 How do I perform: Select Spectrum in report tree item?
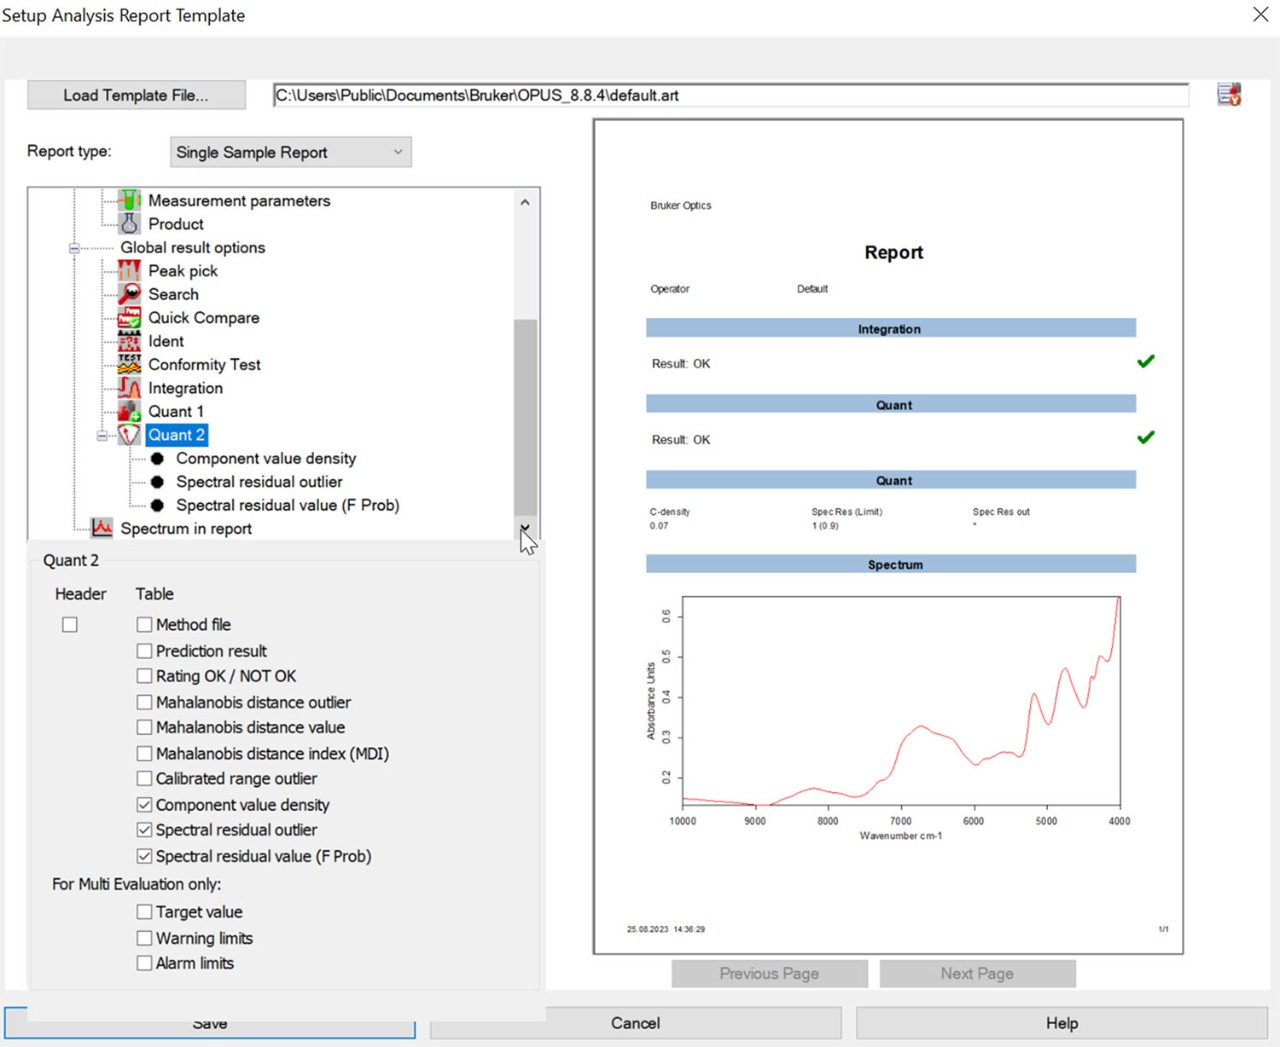coord(186,528)
